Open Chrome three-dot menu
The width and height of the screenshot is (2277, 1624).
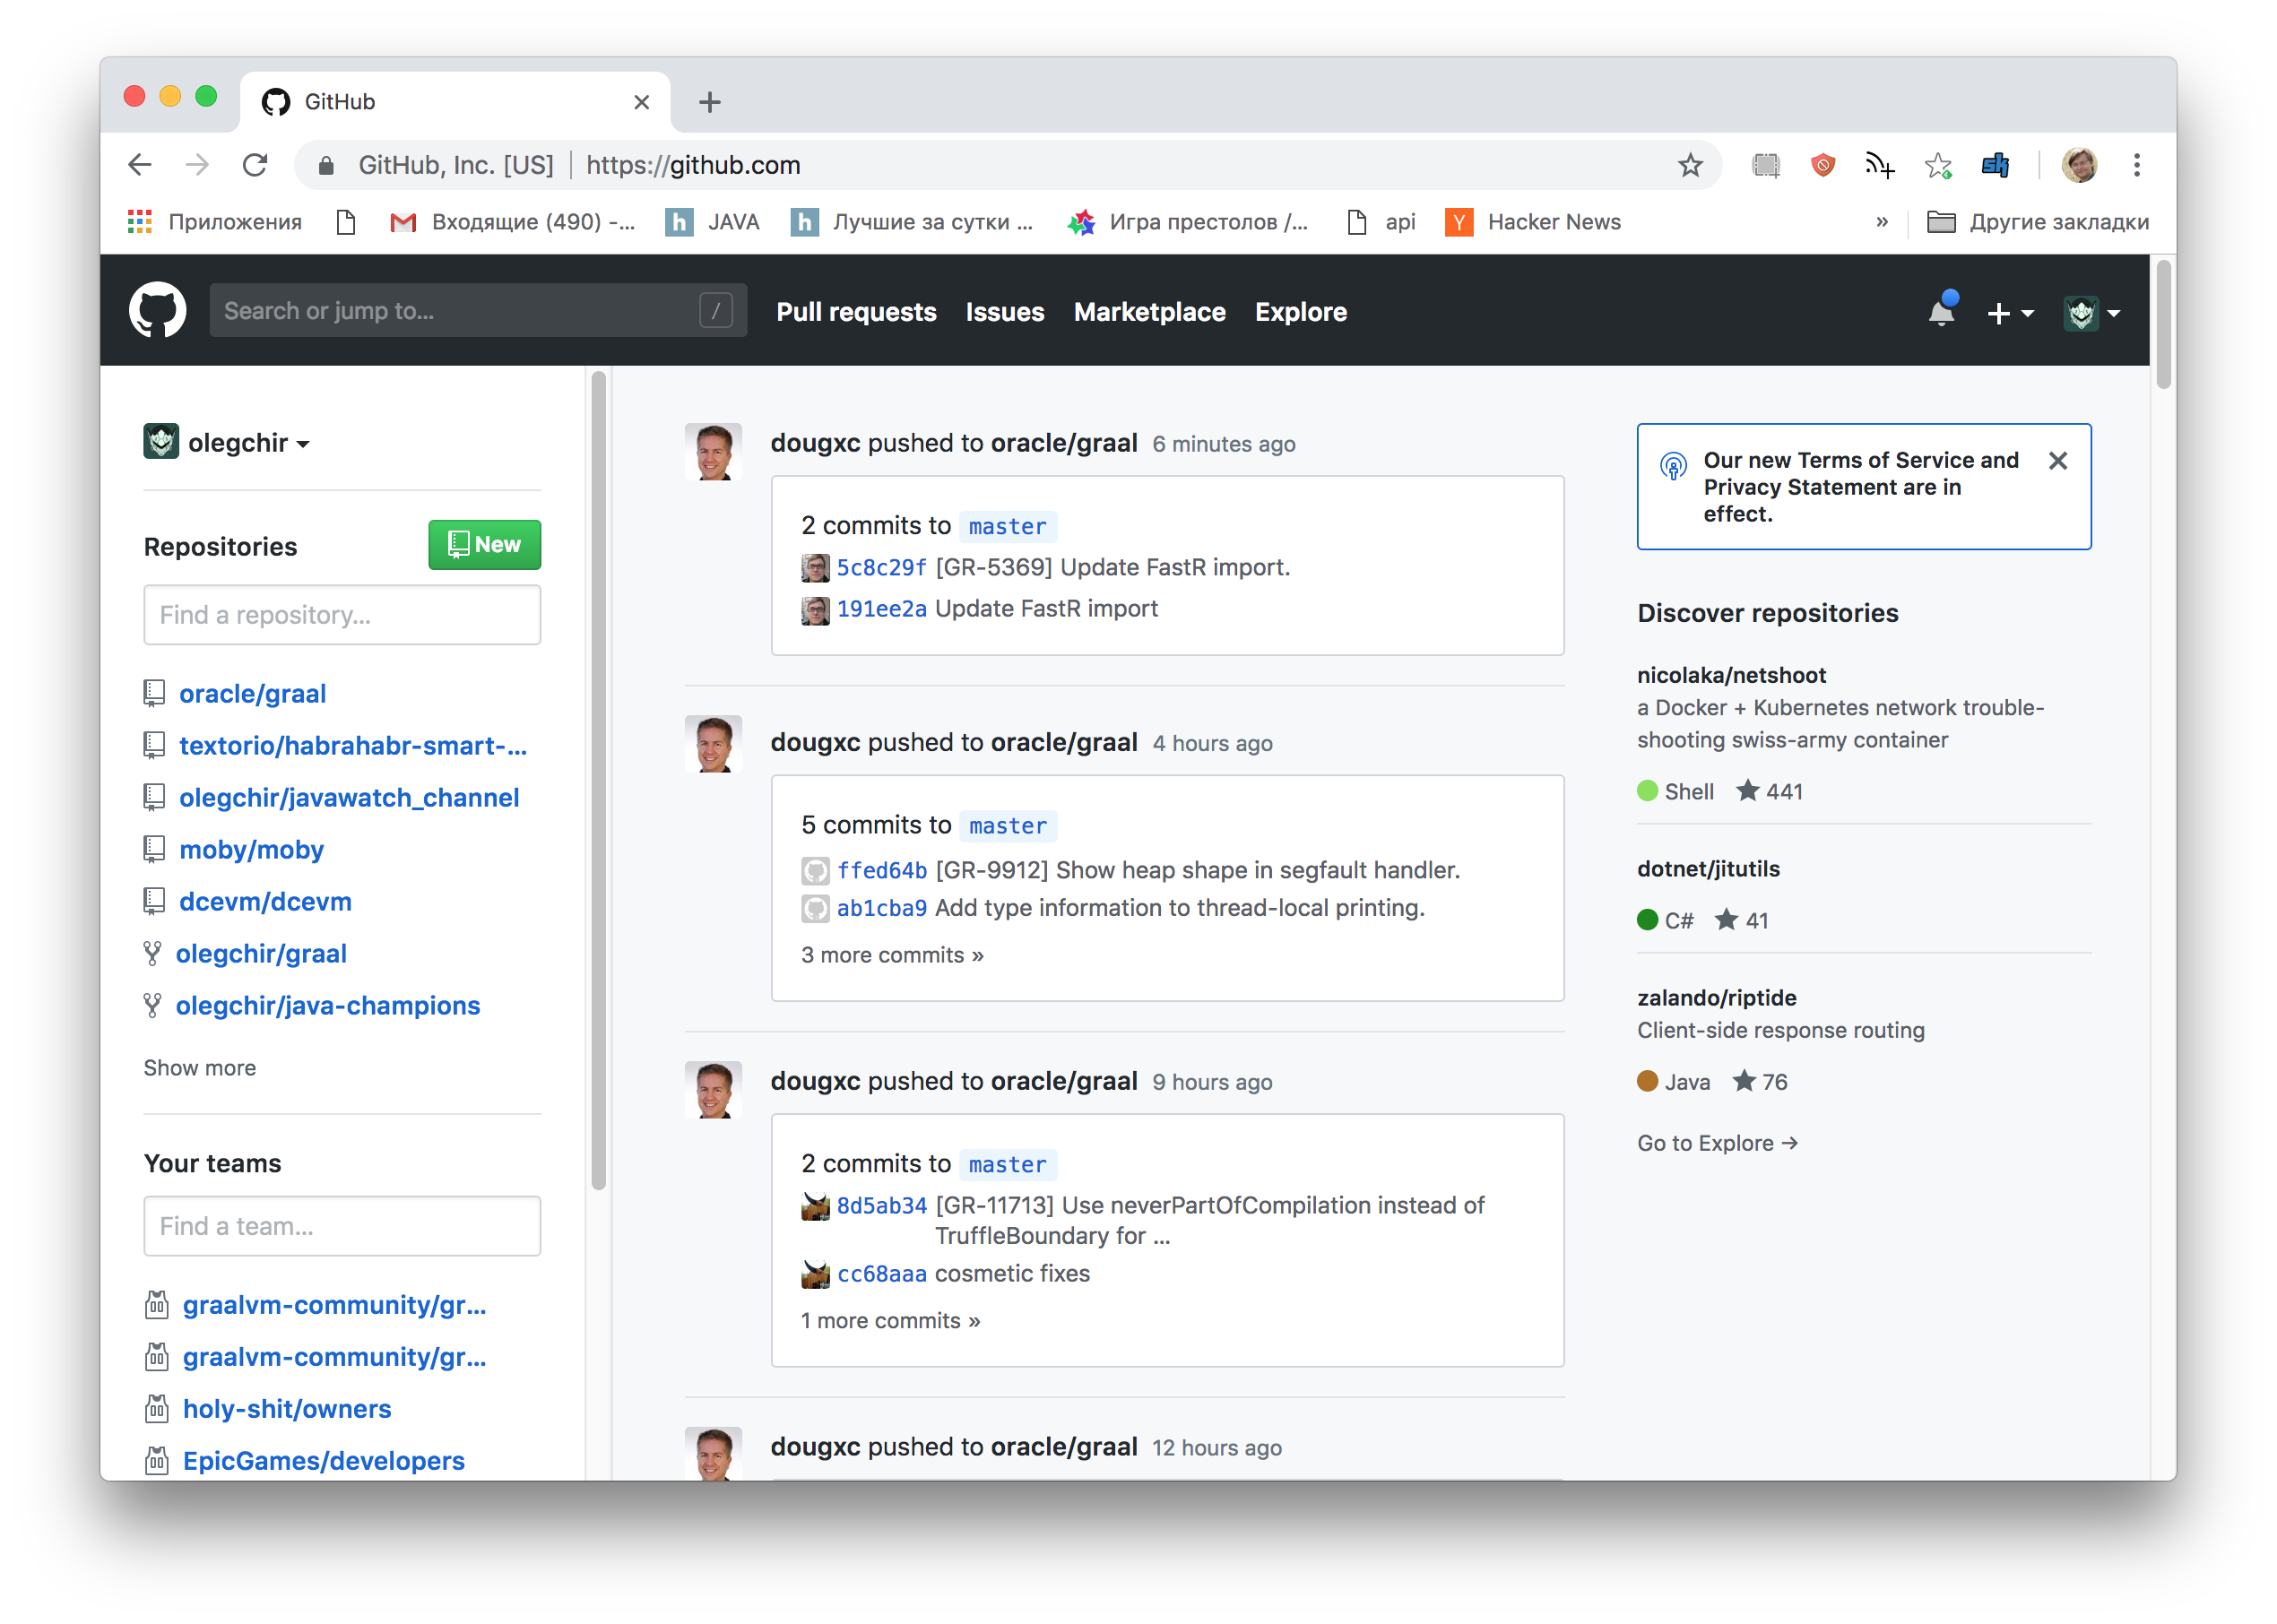[x=2137, y=165]
